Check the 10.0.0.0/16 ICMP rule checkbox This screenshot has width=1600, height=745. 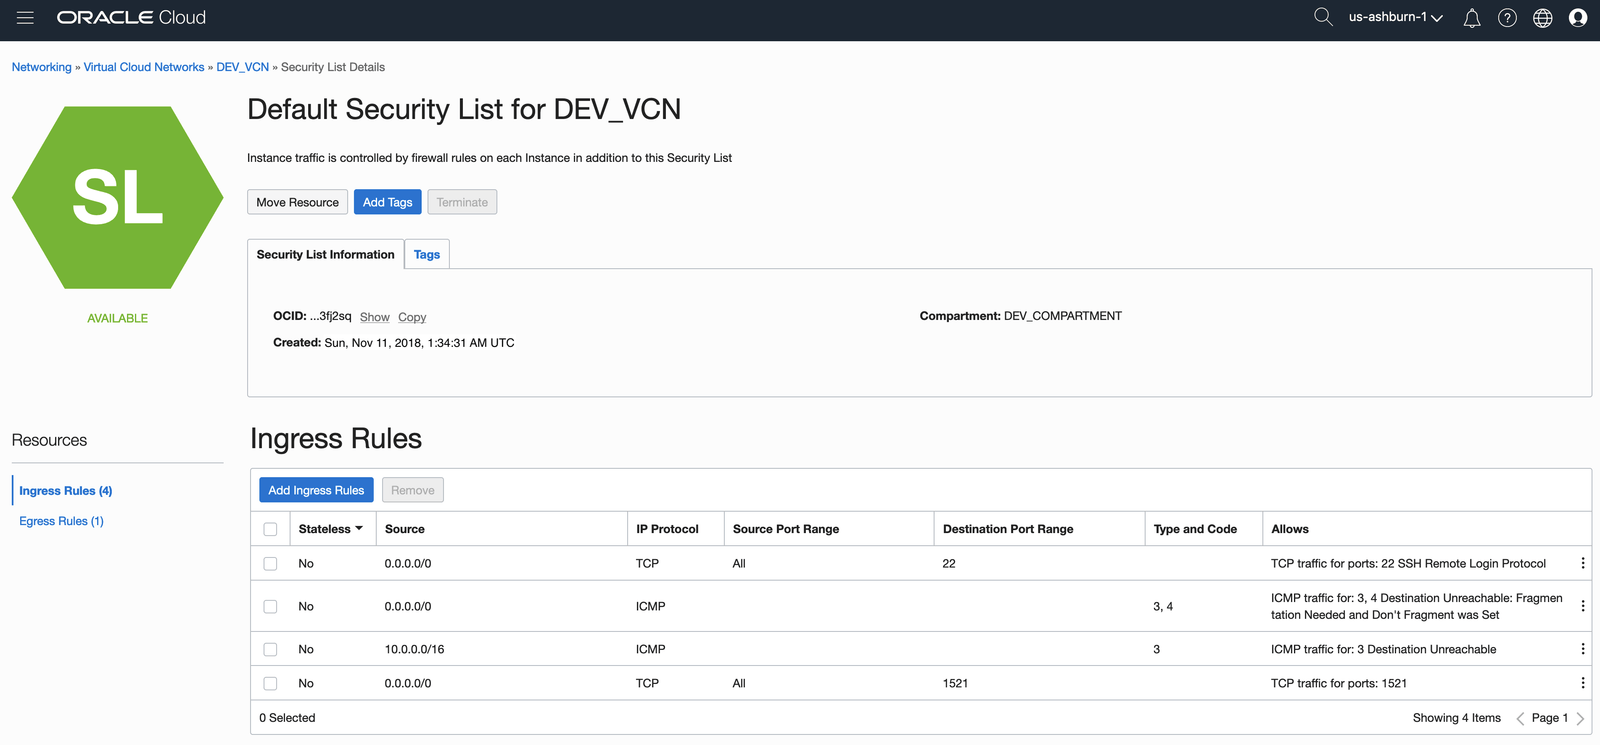[270, 649]
